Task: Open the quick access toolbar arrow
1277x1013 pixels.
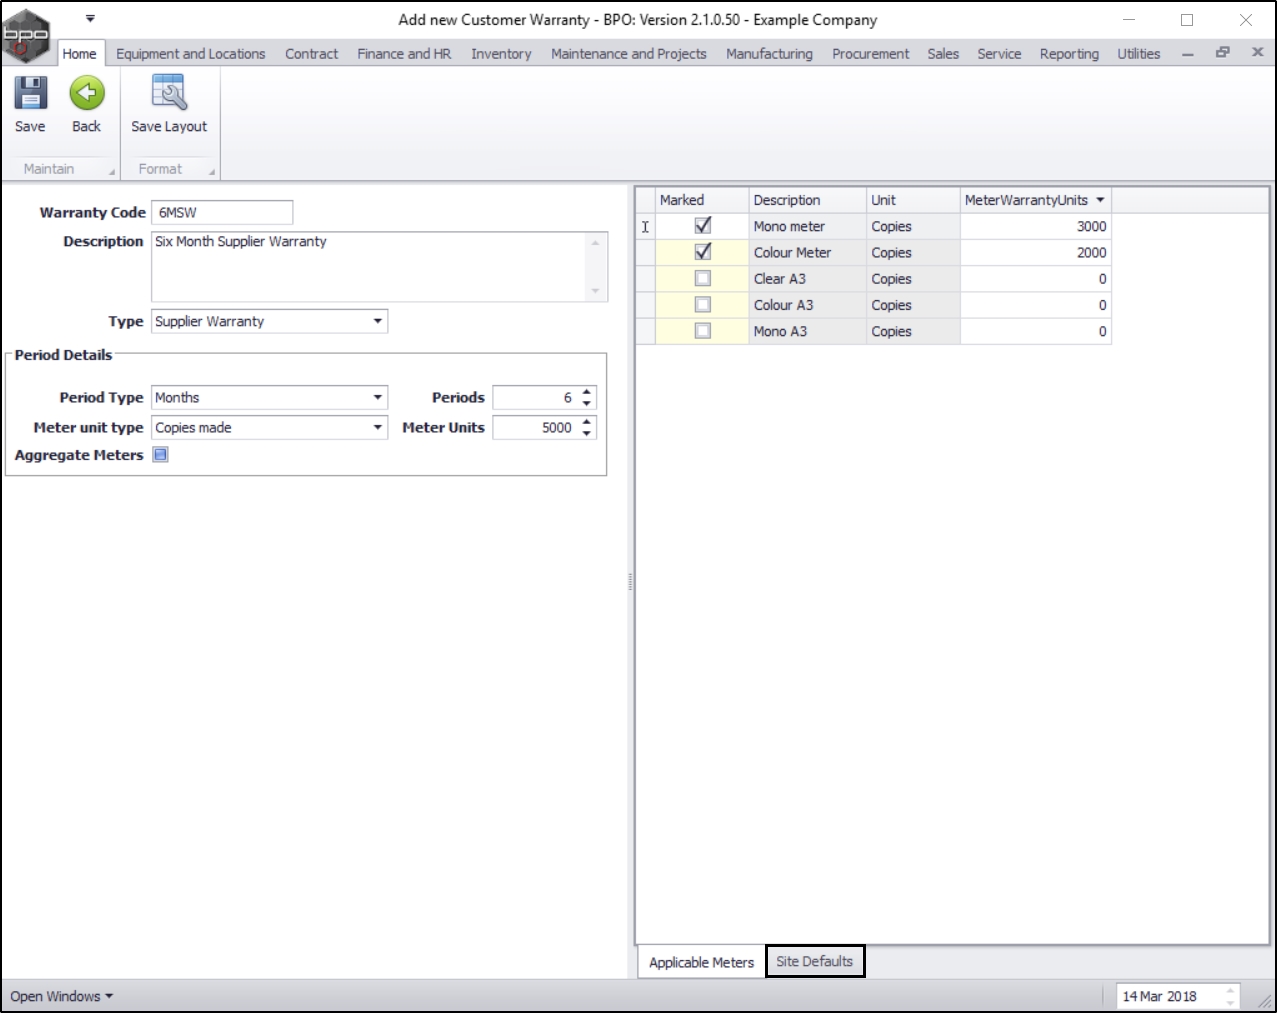Action: coord(90,18)
